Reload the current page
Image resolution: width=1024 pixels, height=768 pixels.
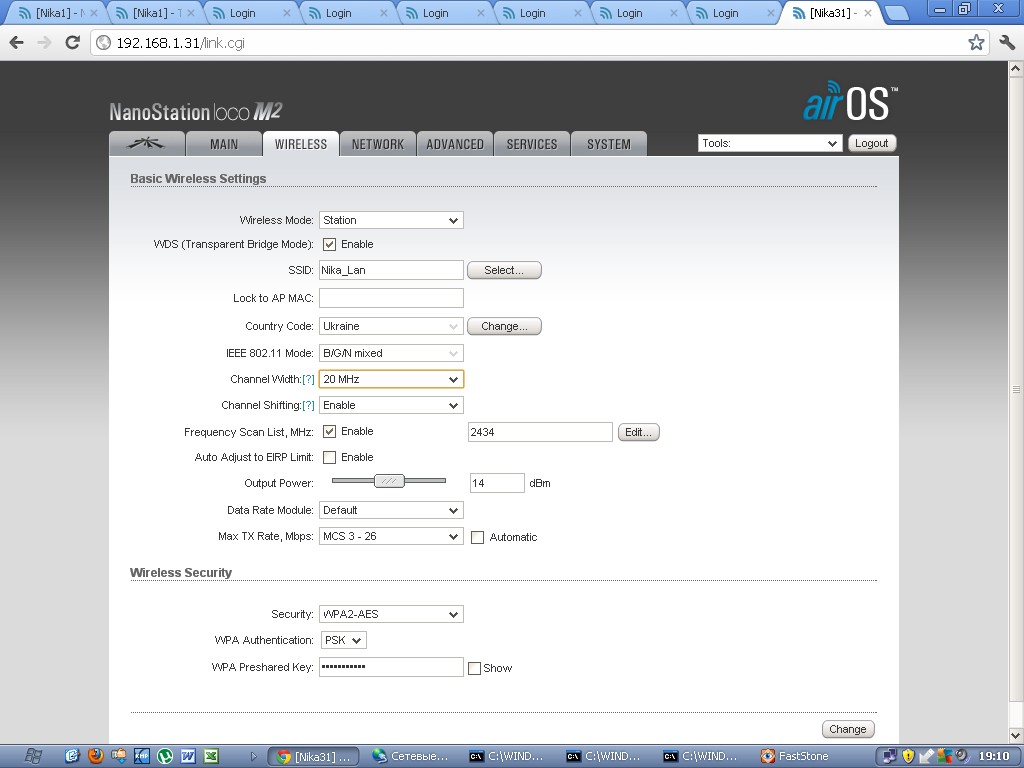click(72, 42)
